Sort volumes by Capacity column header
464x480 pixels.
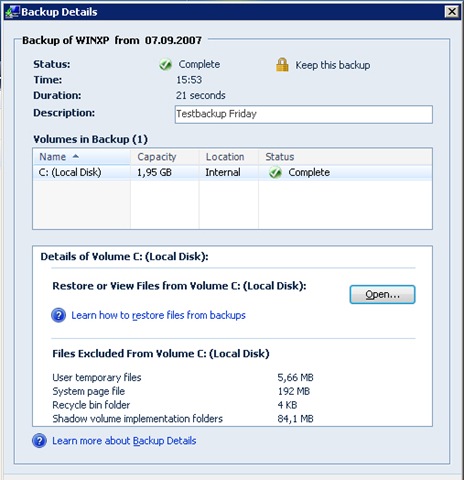point(165,157)
